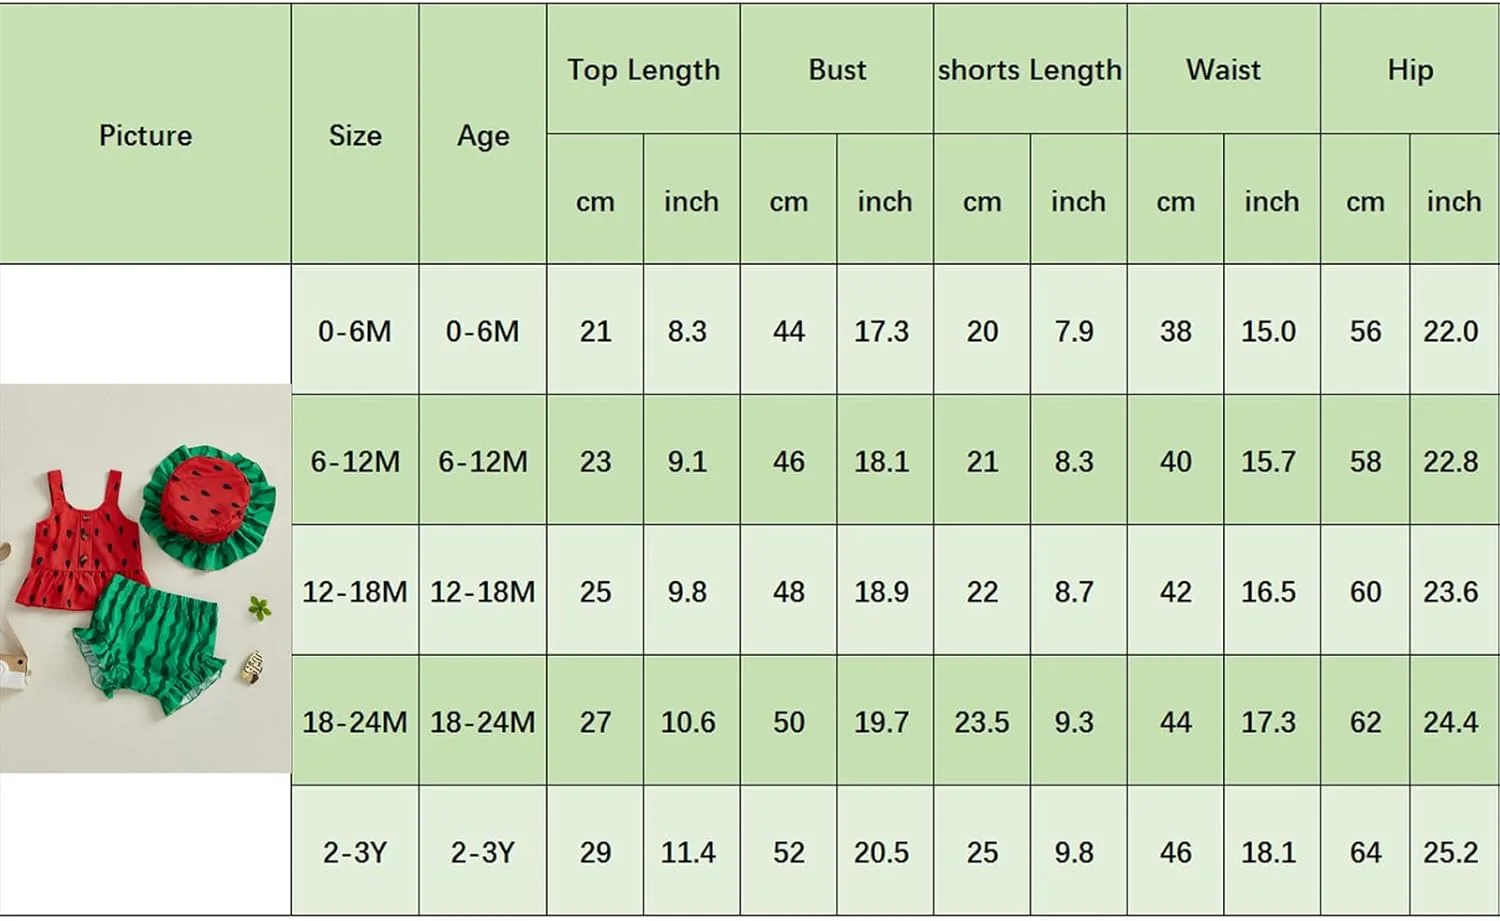Select the 25.2 inch hip value
The width and height of the screenshot is (1500, 921).
tap(1450, 852)
